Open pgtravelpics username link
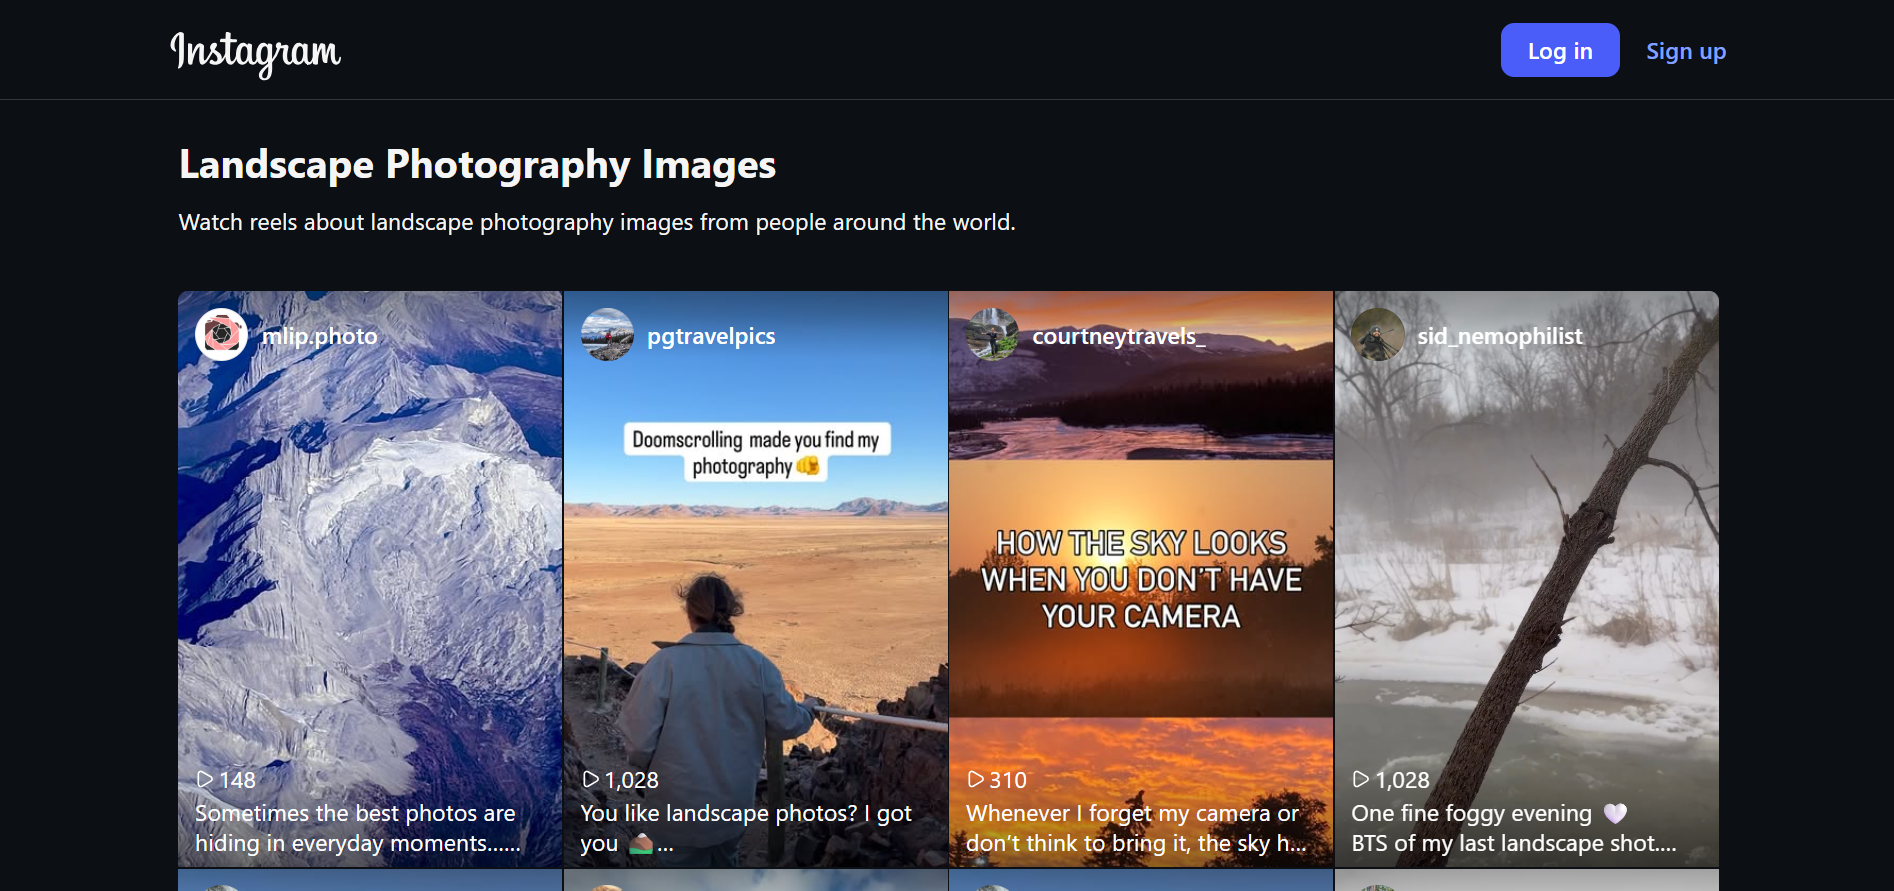This screenshot has height=891, width=1894. point(711,336)
